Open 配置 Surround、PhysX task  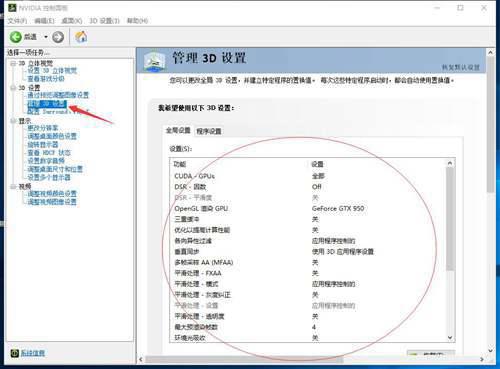58,112
